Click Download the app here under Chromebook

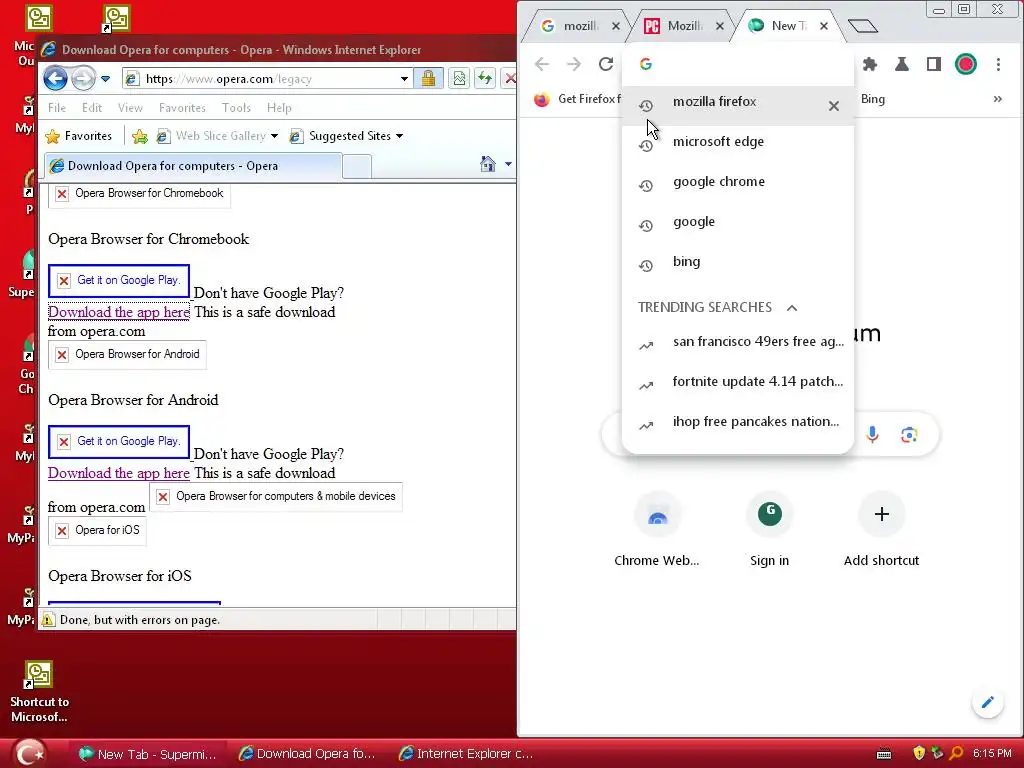click(119, 312)
